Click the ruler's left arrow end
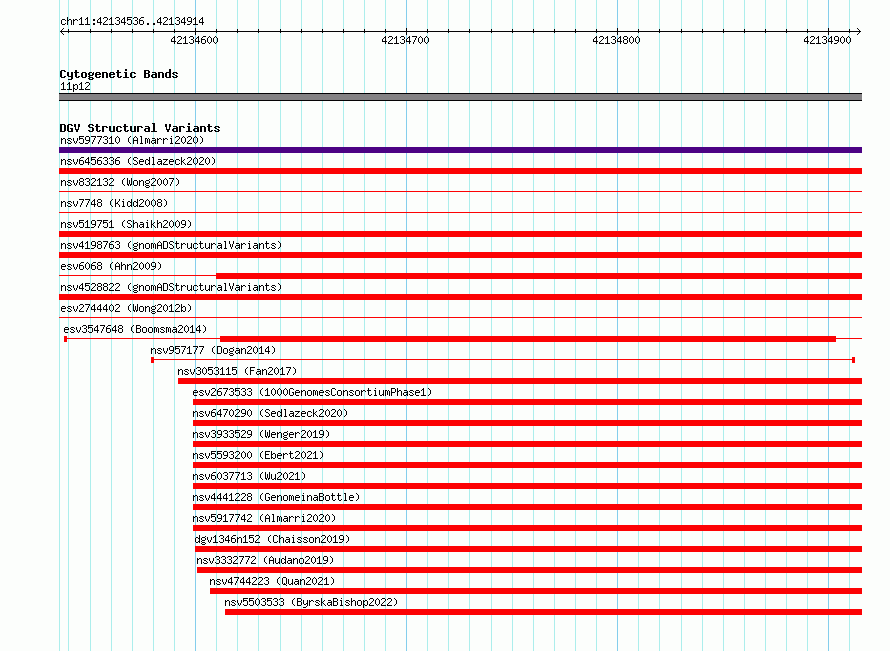Image resolution: width=890 pixels, height=651 pixels. pyautogui.click(x=62, y=32)
